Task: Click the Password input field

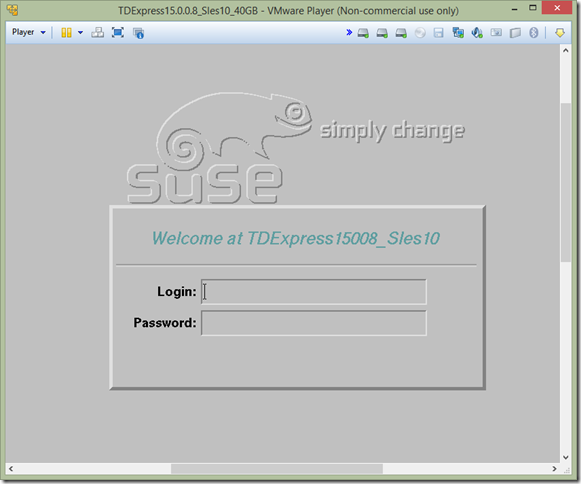Action: (x=314, y=323)
